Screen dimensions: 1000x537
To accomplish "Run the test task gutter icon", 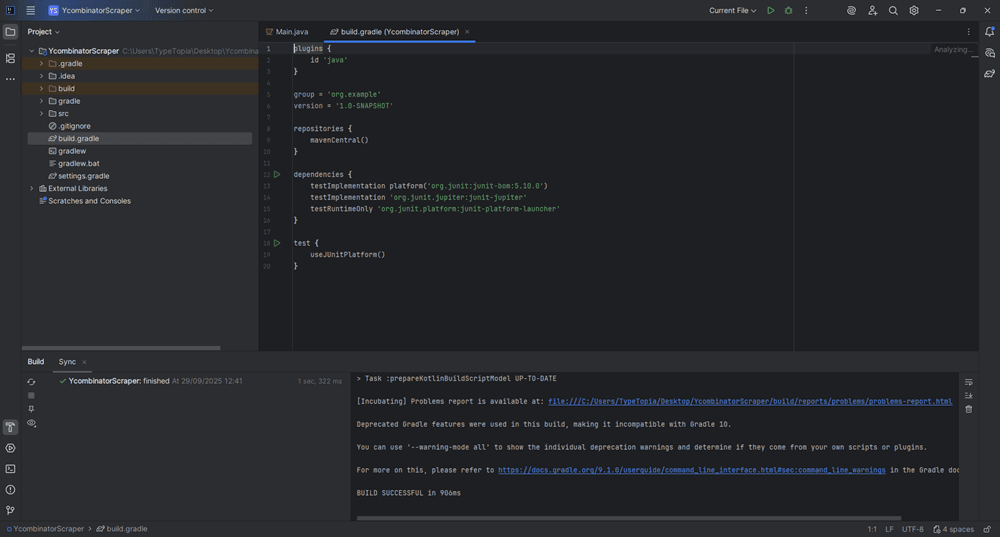I will (x=277, y=243).
